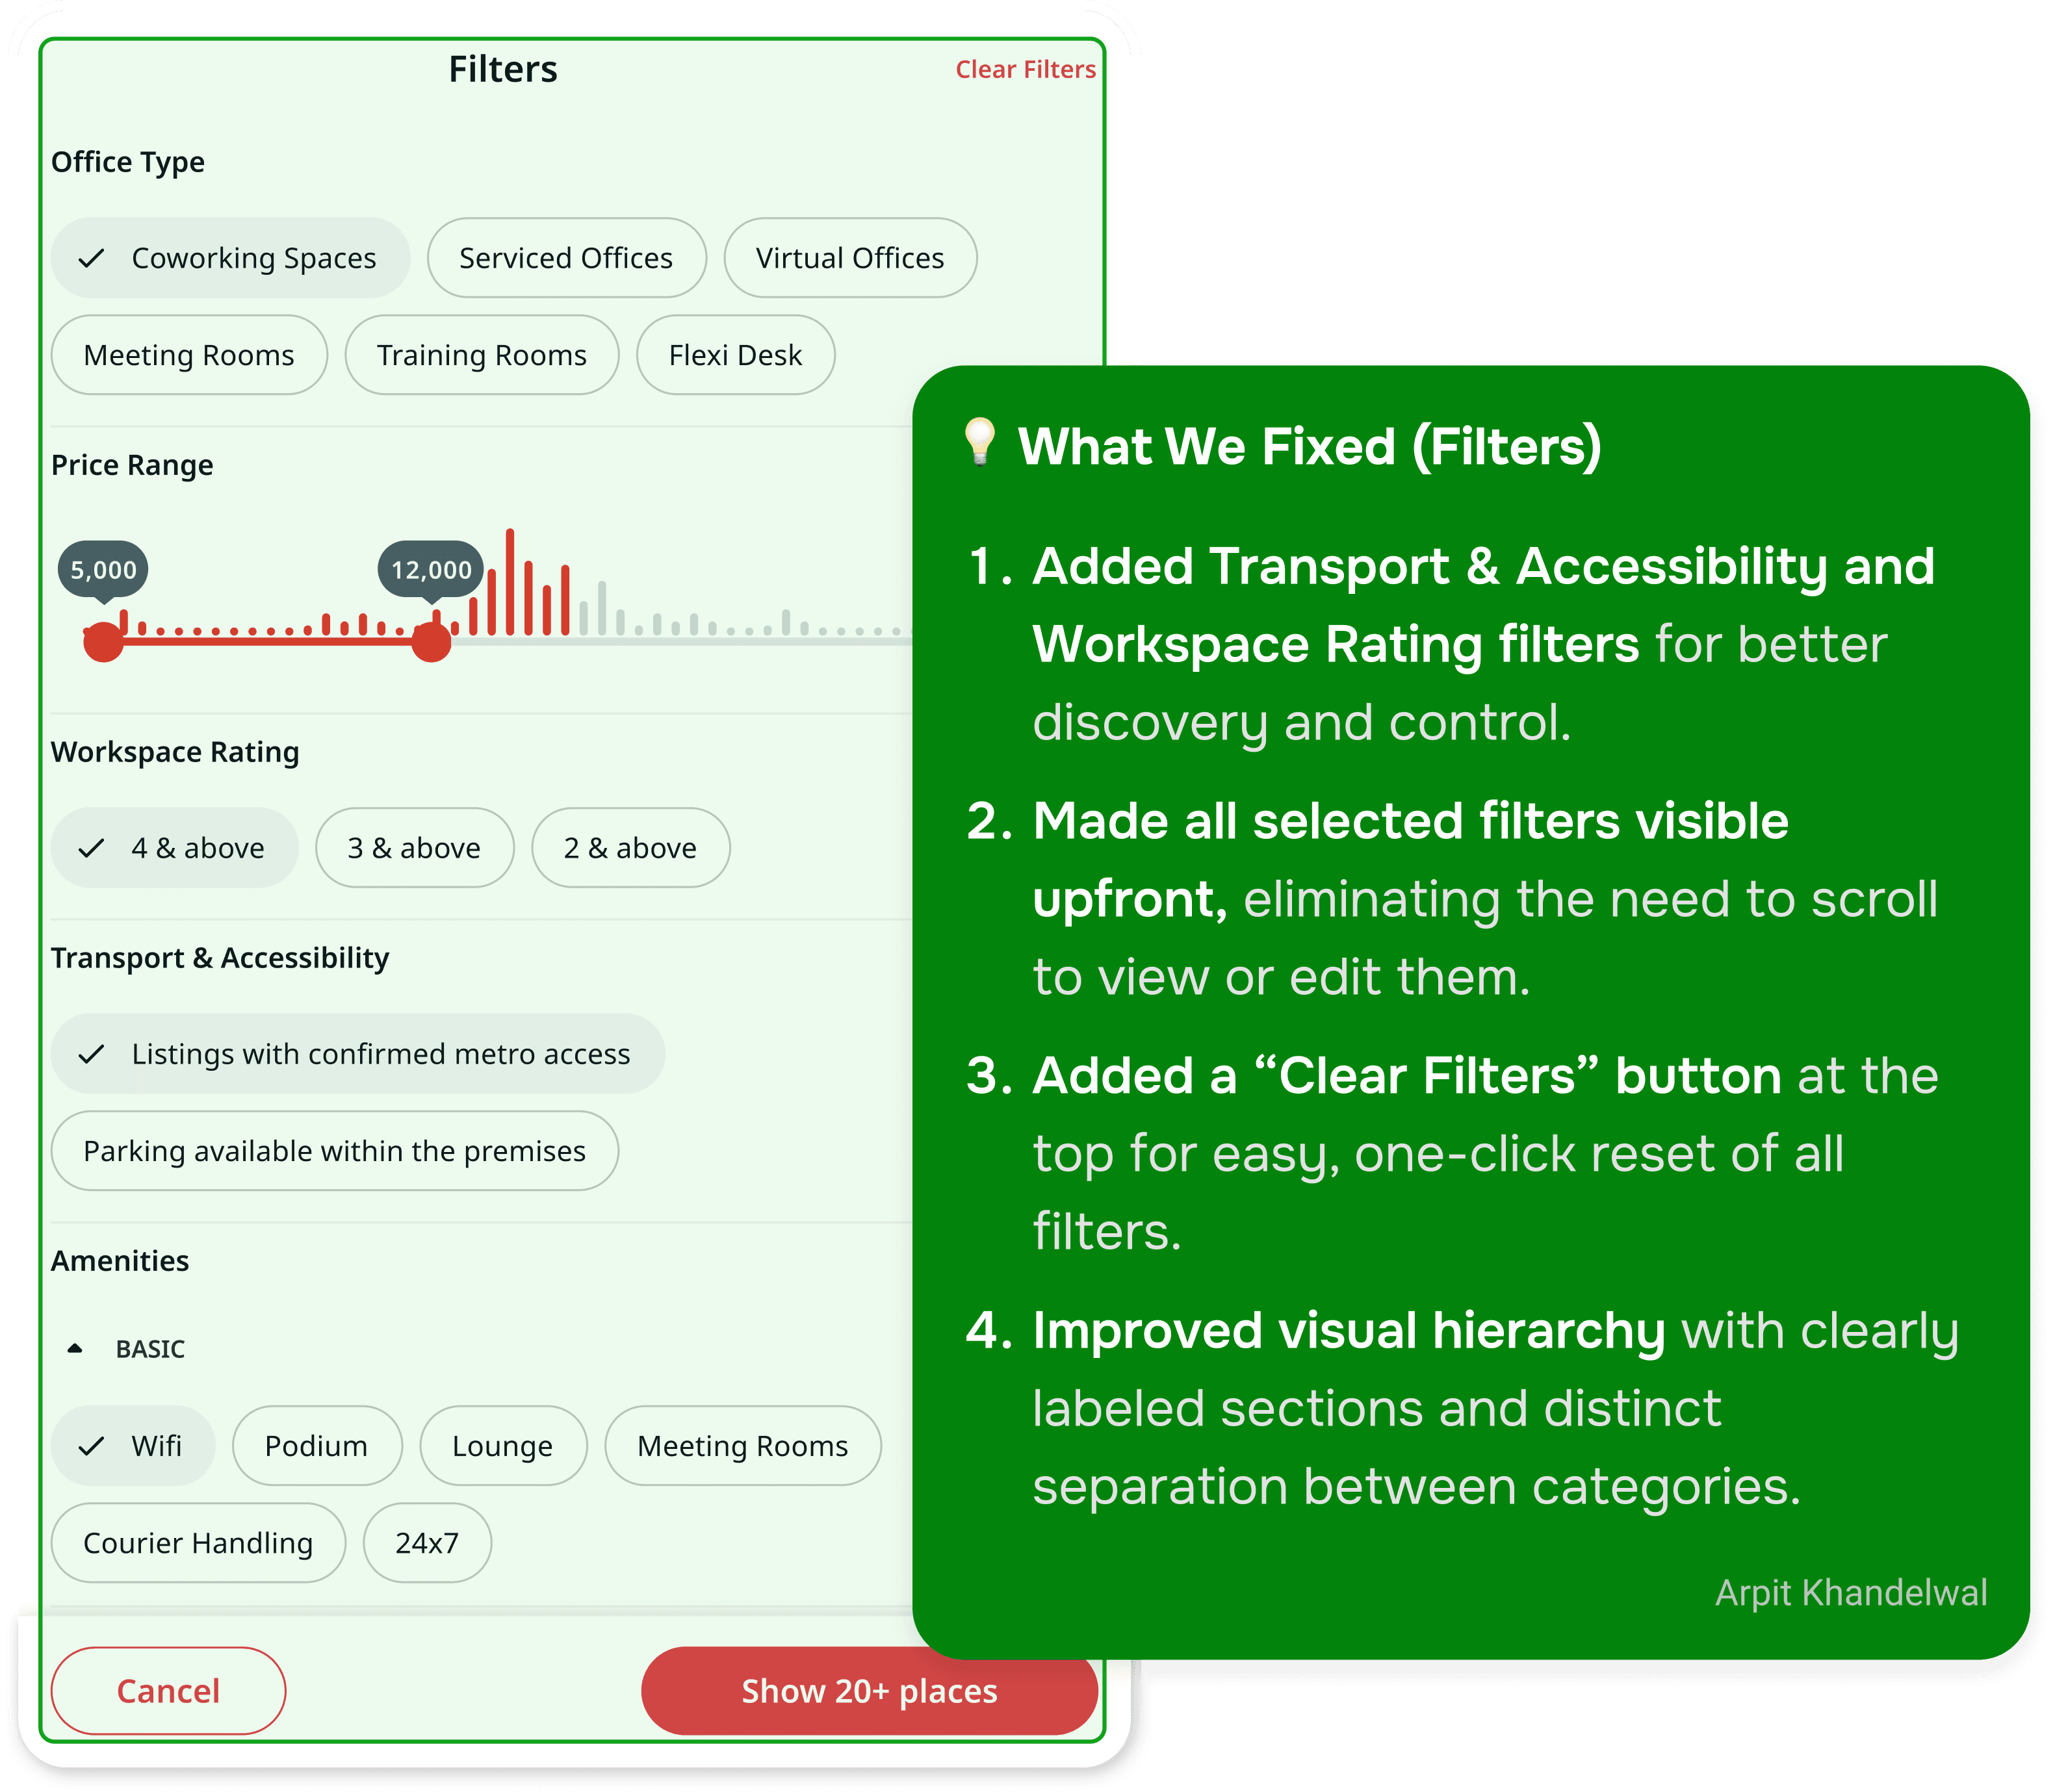Image resolution: width=2055 pixels, height=1792 pixels.
Task: Click the lightbulb icon beside What We Fixed
Action: click(x=979, y=442)
